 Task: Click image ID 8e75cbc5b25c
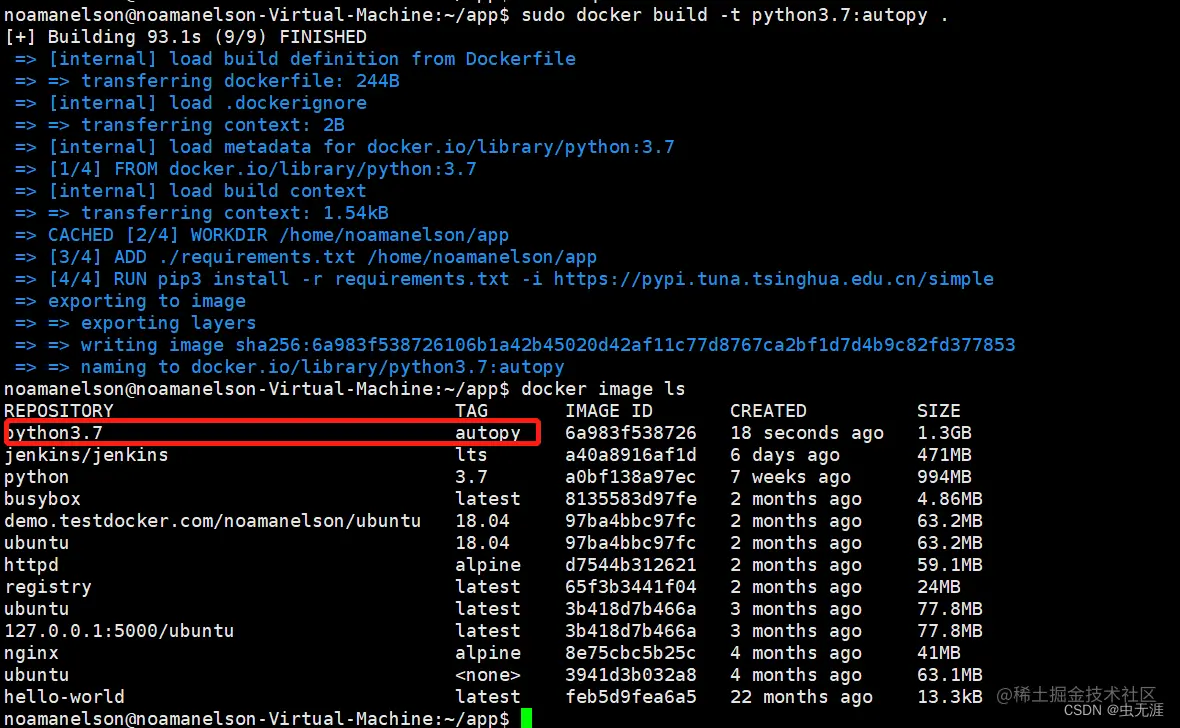pyautogui.click(x=631, y=653)
